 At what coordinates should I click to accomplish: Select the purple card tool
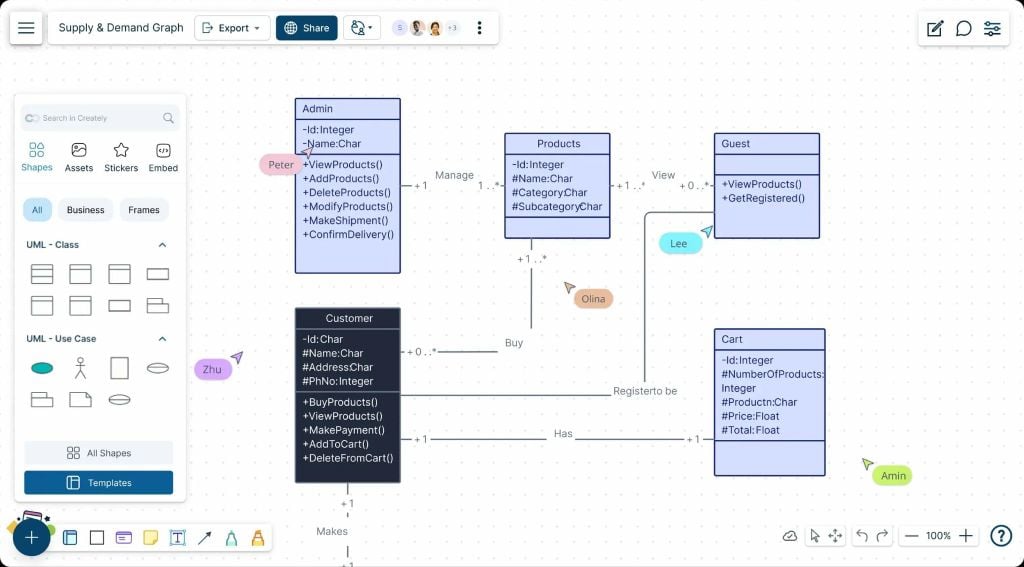[x=123, y=538]
